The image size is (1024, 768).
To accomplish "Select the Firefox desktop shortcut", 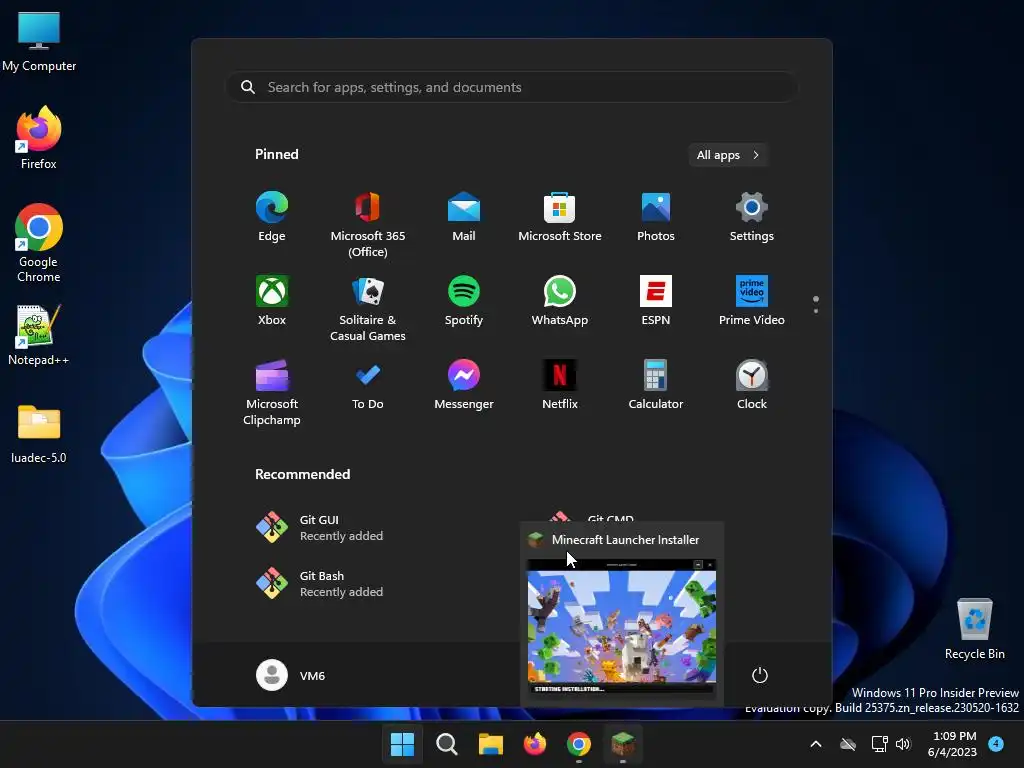I will [39, 138].
